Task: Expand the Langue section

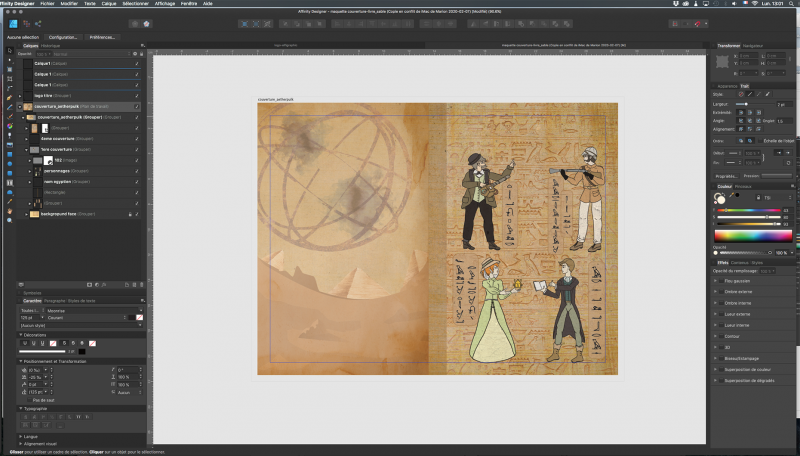Action: 21,437
